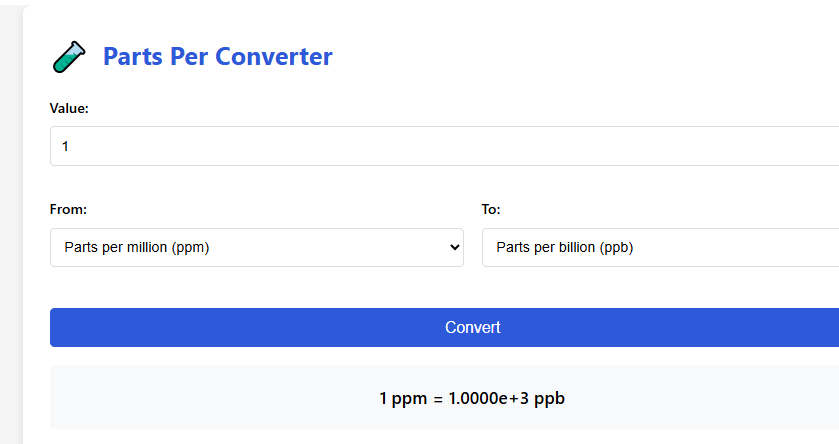Click the test tube logo icon
839x444 pixels.
pos(69,57)
